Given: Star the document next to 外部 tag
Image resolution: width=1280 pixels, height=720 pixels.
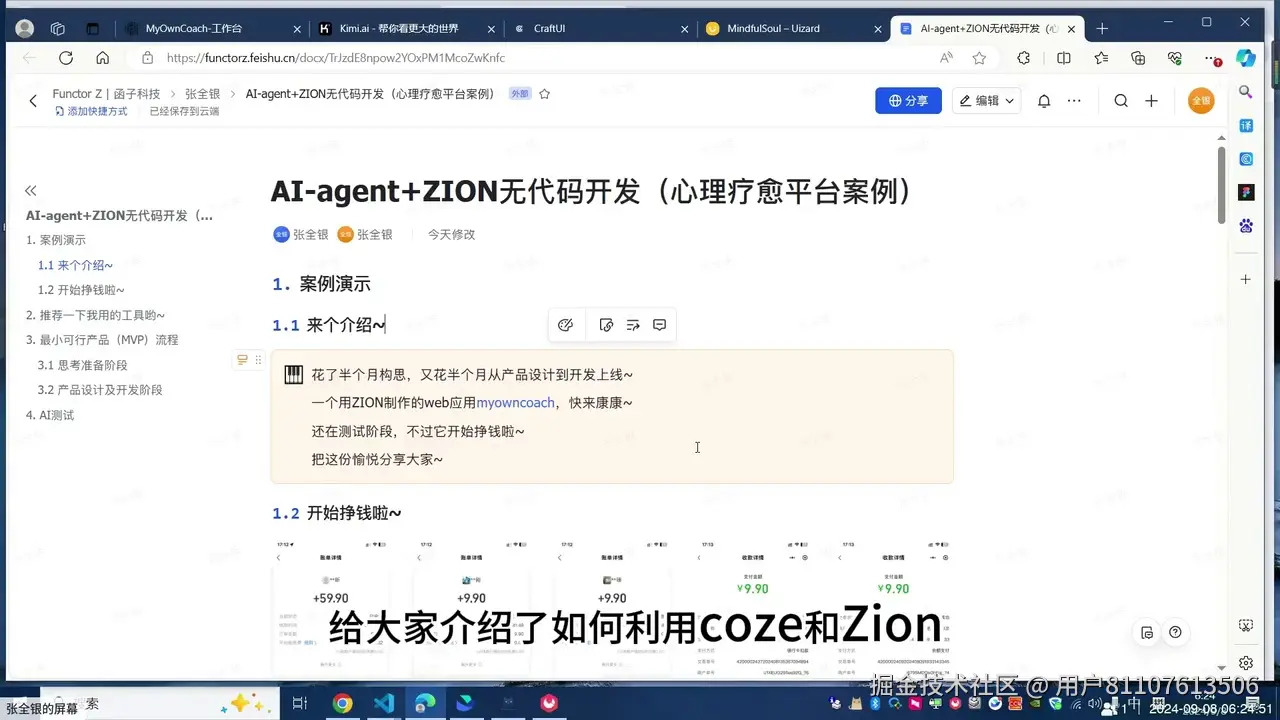Looking at the screenshot, I should point(544,94).
